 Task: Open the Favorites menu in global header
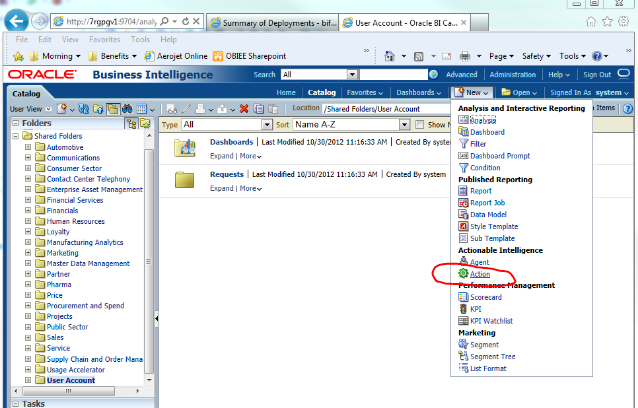tap(365, 93)
